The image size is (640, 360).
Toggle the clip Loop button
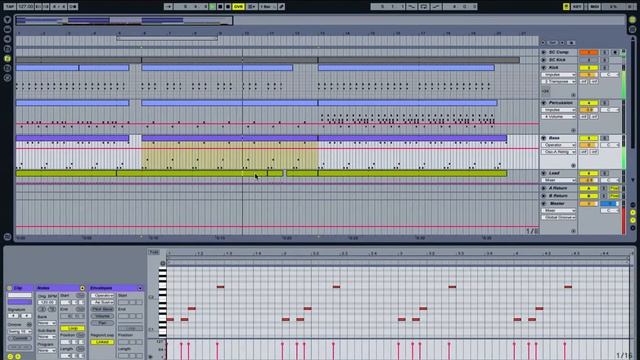pos(73,328)
